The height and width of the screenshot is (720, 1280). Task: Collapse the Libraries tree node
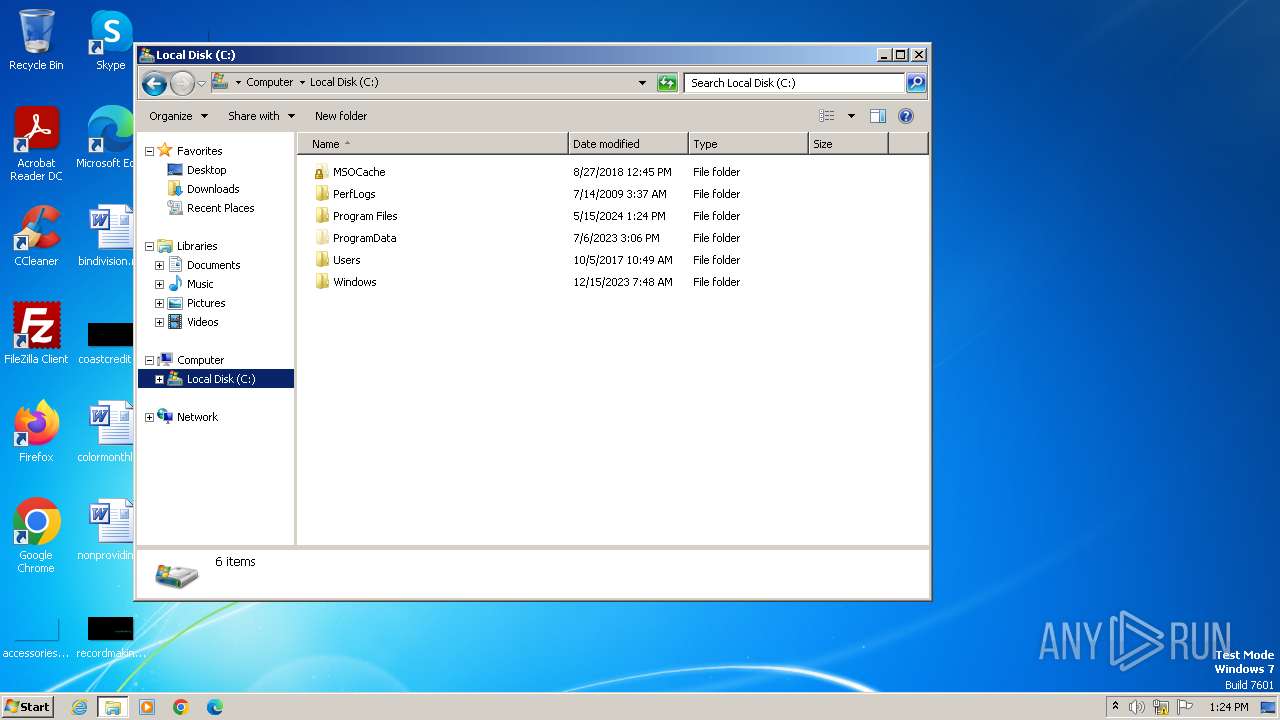(x=149, y=246)
